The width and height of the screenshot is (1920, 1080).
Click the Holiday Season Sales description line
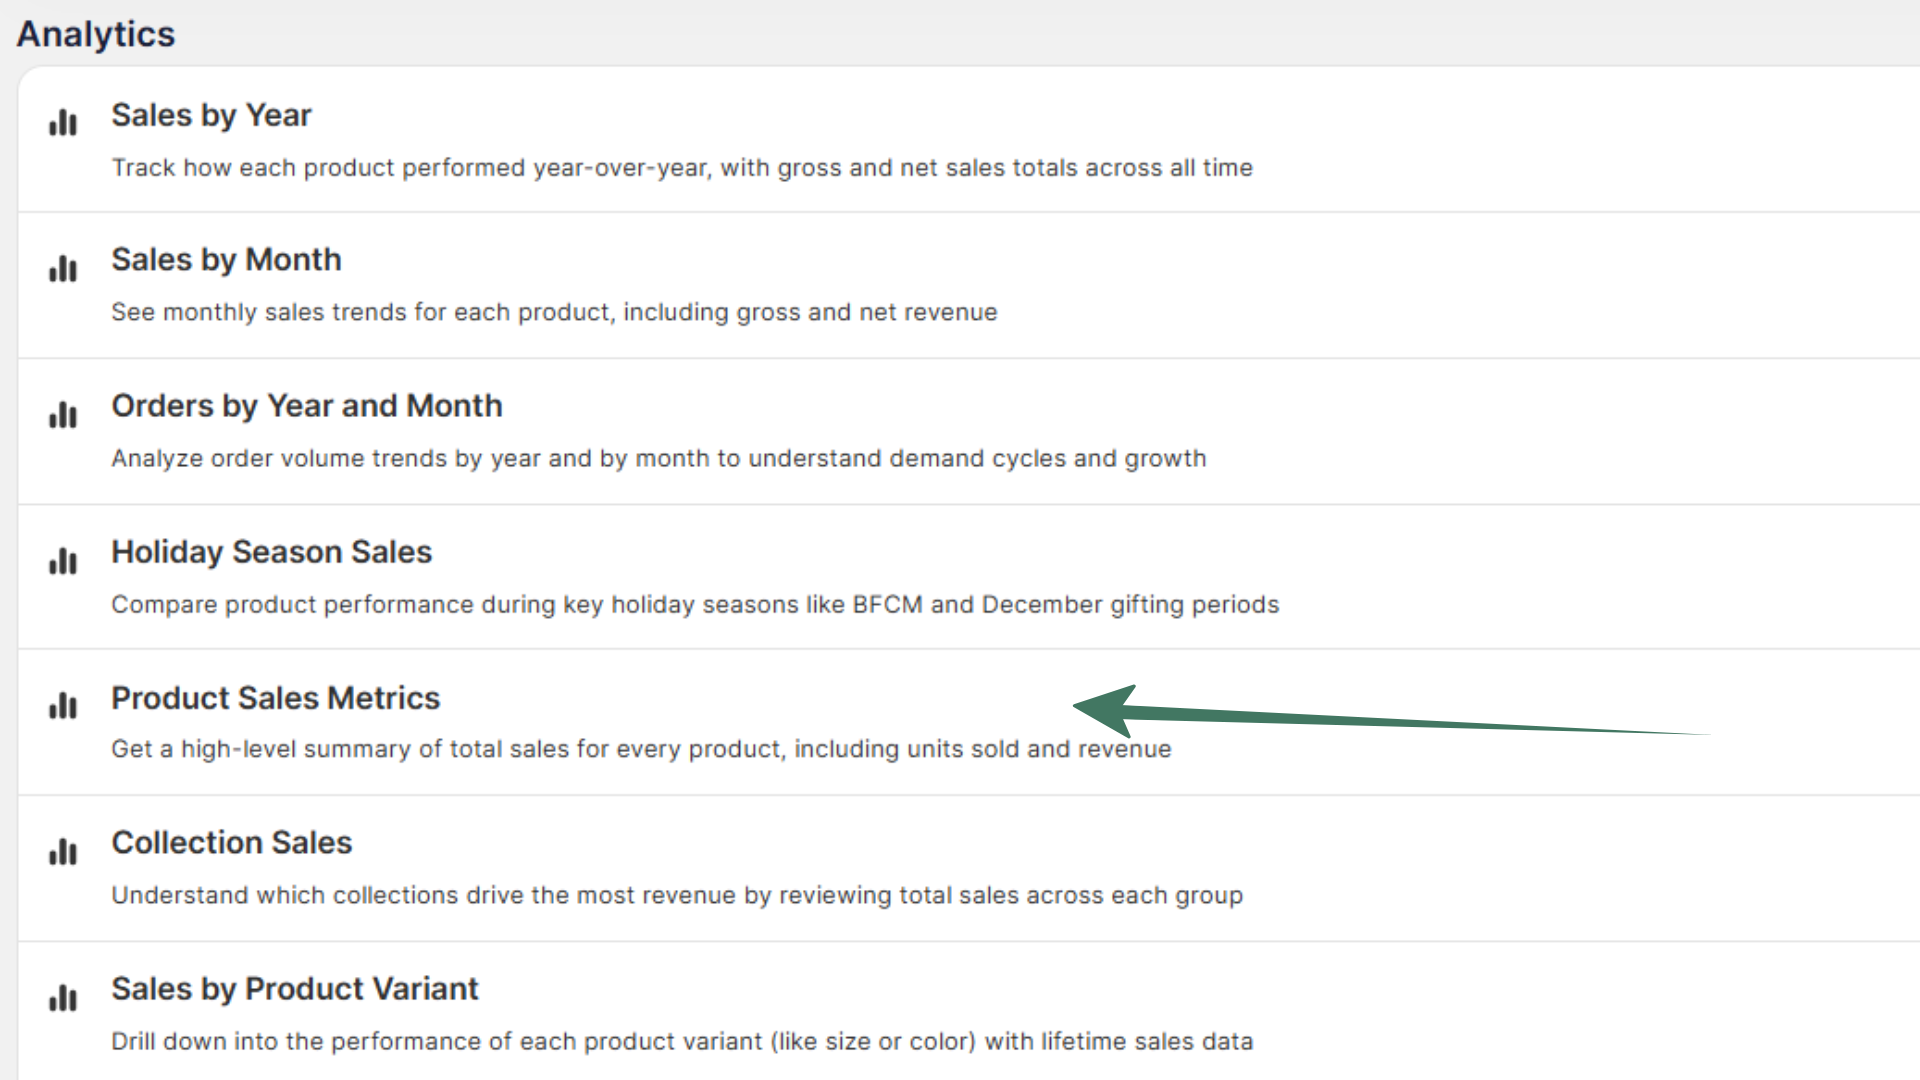tap(694, 604)
